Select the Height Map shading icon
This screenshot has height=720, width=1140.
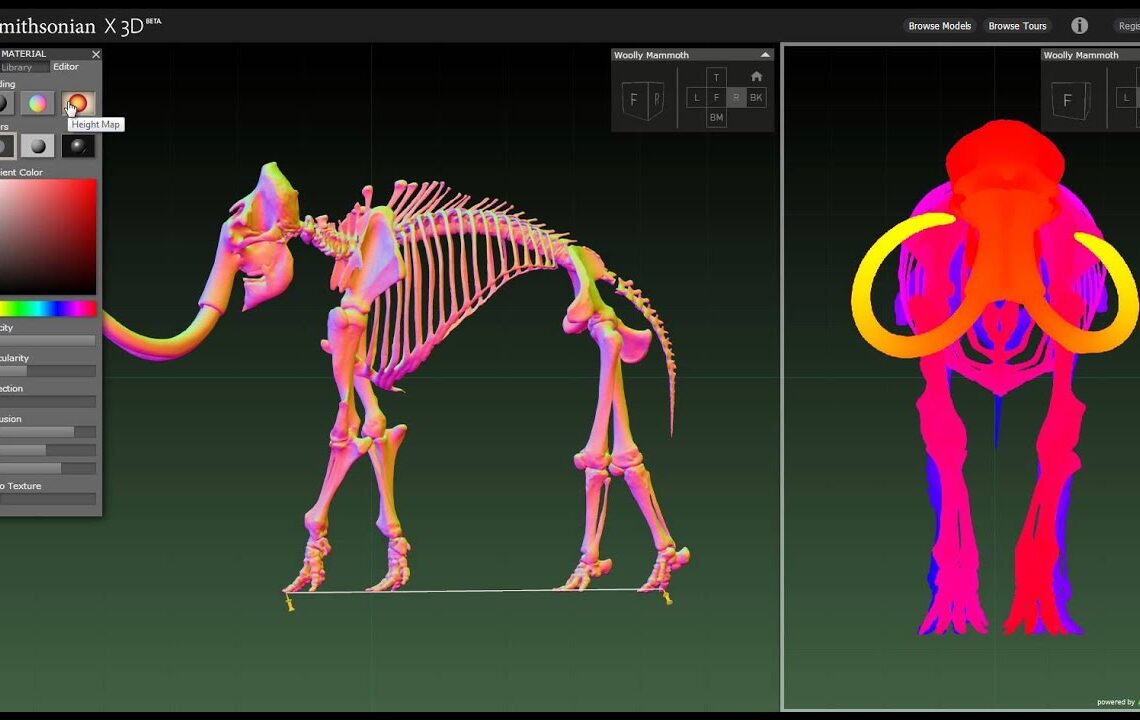(x=77, y=103)
